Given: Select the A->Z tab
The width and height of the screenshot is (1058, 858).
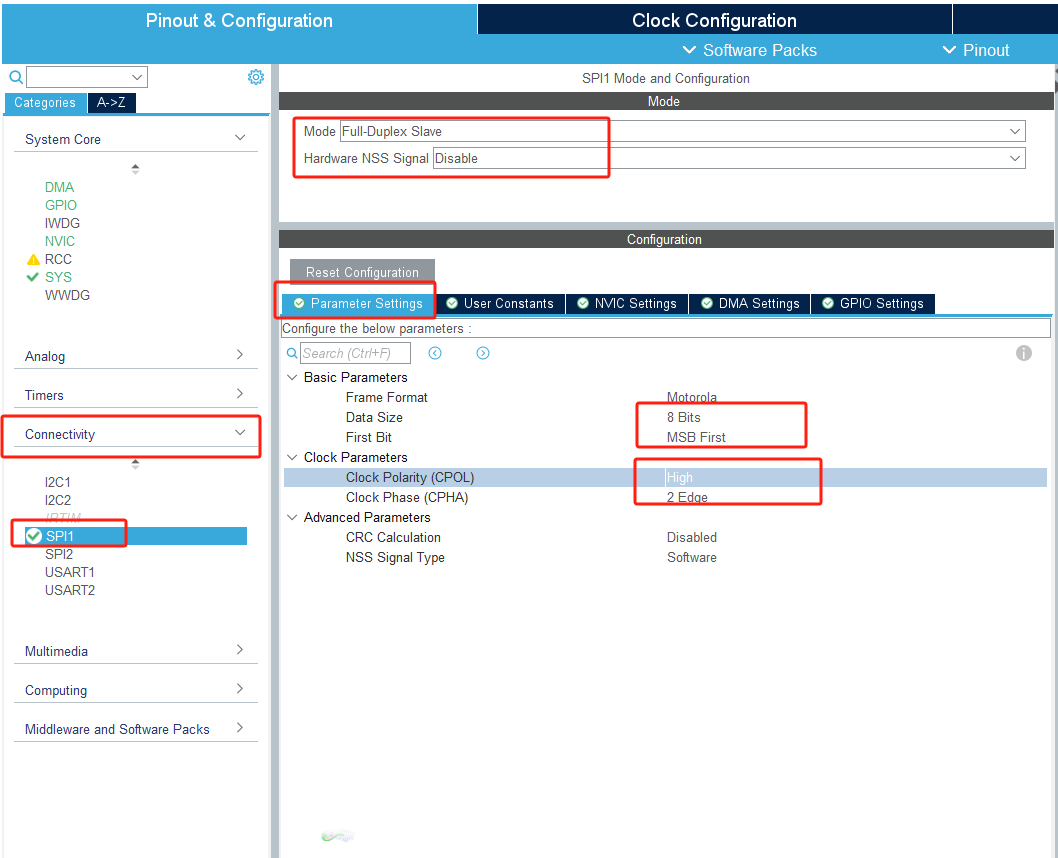Looking at the screenshot, I should click(111, 103).
